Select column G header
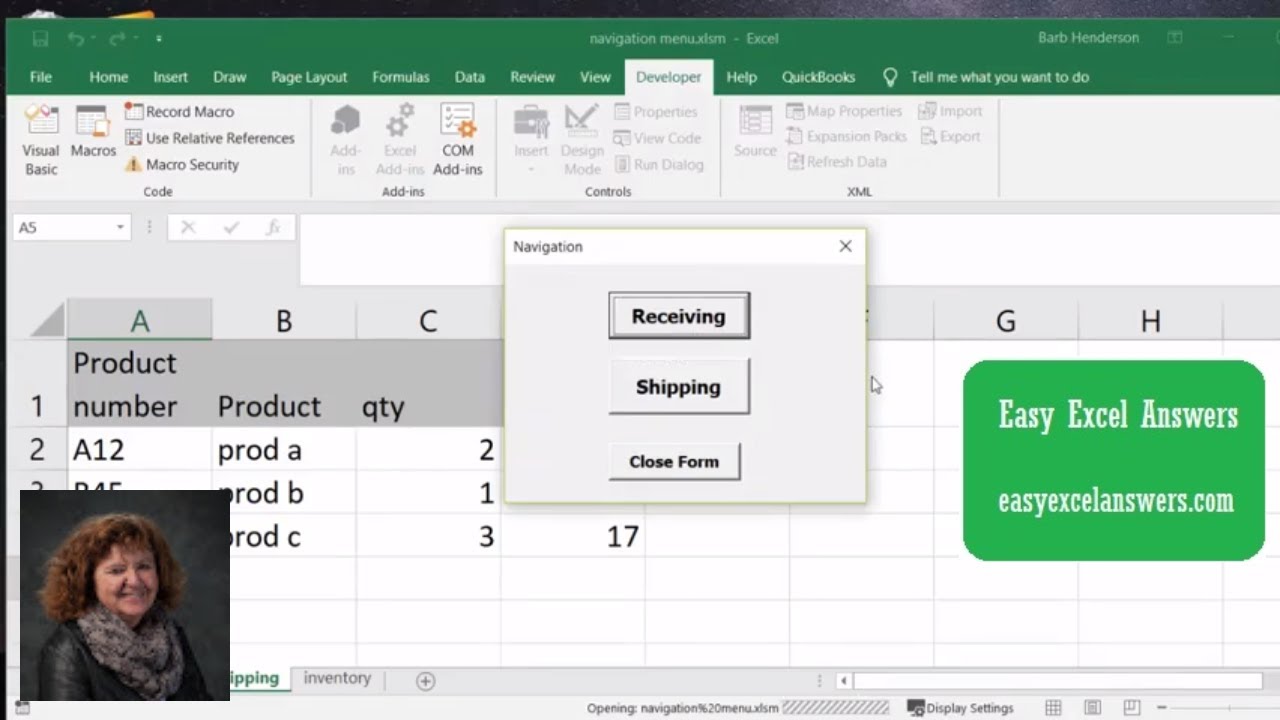Screen dimensions: 1280x720 click(x=1006, y=320)
